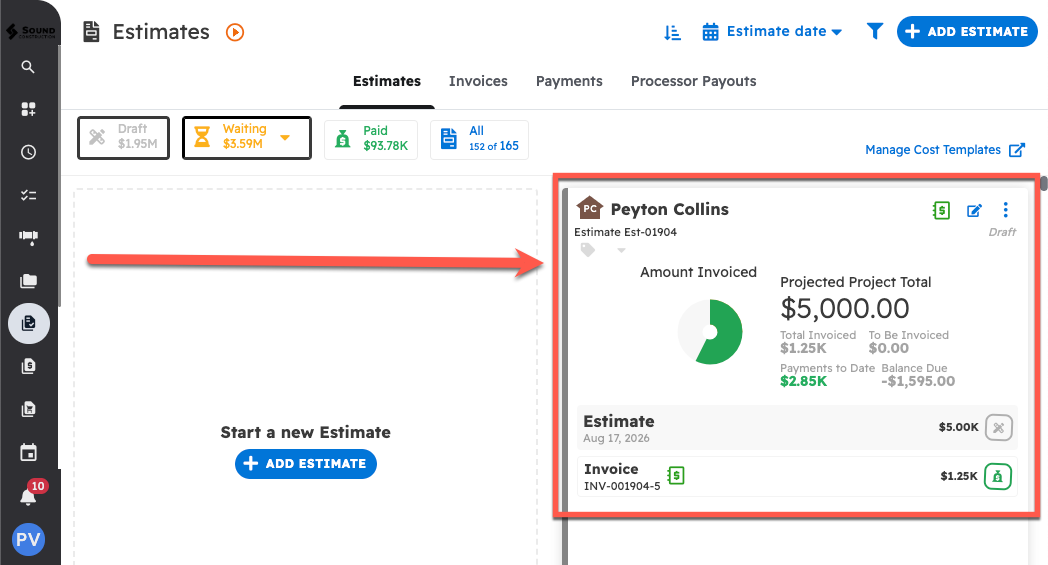This screenshot has width=1048, height=565.
Task: Toggle the Draft $1.95M status filter
Action: (123, 138)
